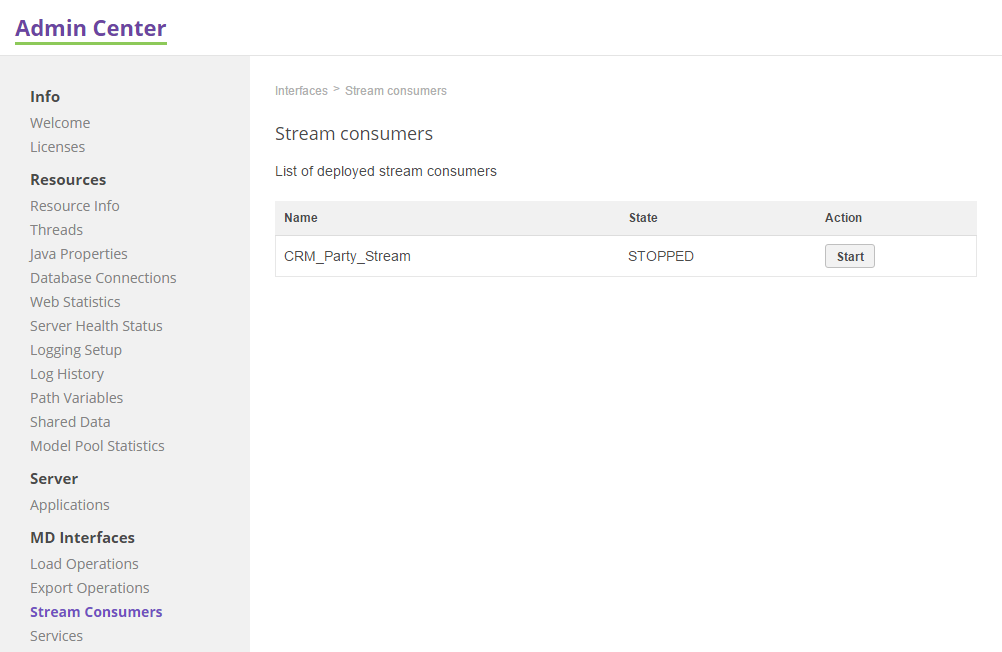Screen dimensions: 1002x652
Task: Open Database Connections
Action: tap(103, 277)
